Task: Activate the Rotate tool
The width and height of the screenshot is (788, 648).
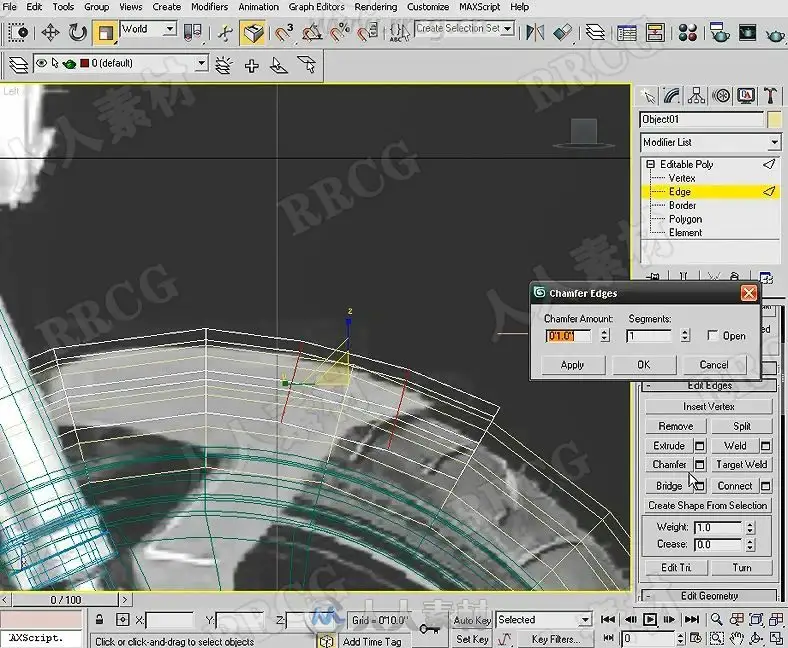Action: pos(77,33)
